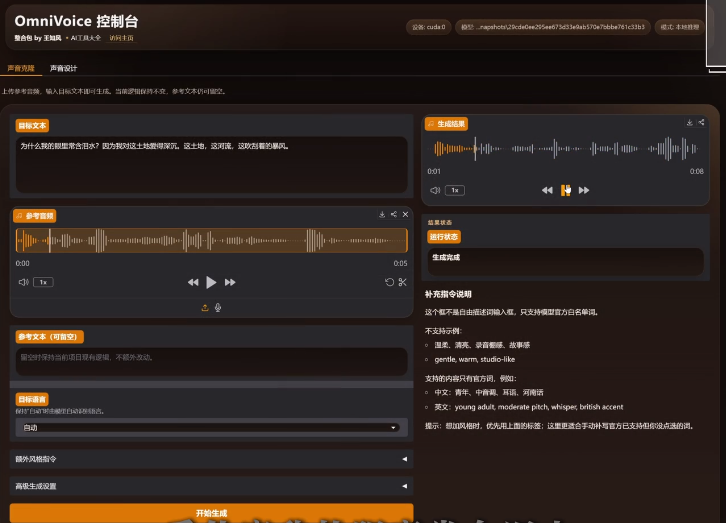
Task: Seek within the reference audio waveform
Action: pyautogui.click(x=212, y=240)
